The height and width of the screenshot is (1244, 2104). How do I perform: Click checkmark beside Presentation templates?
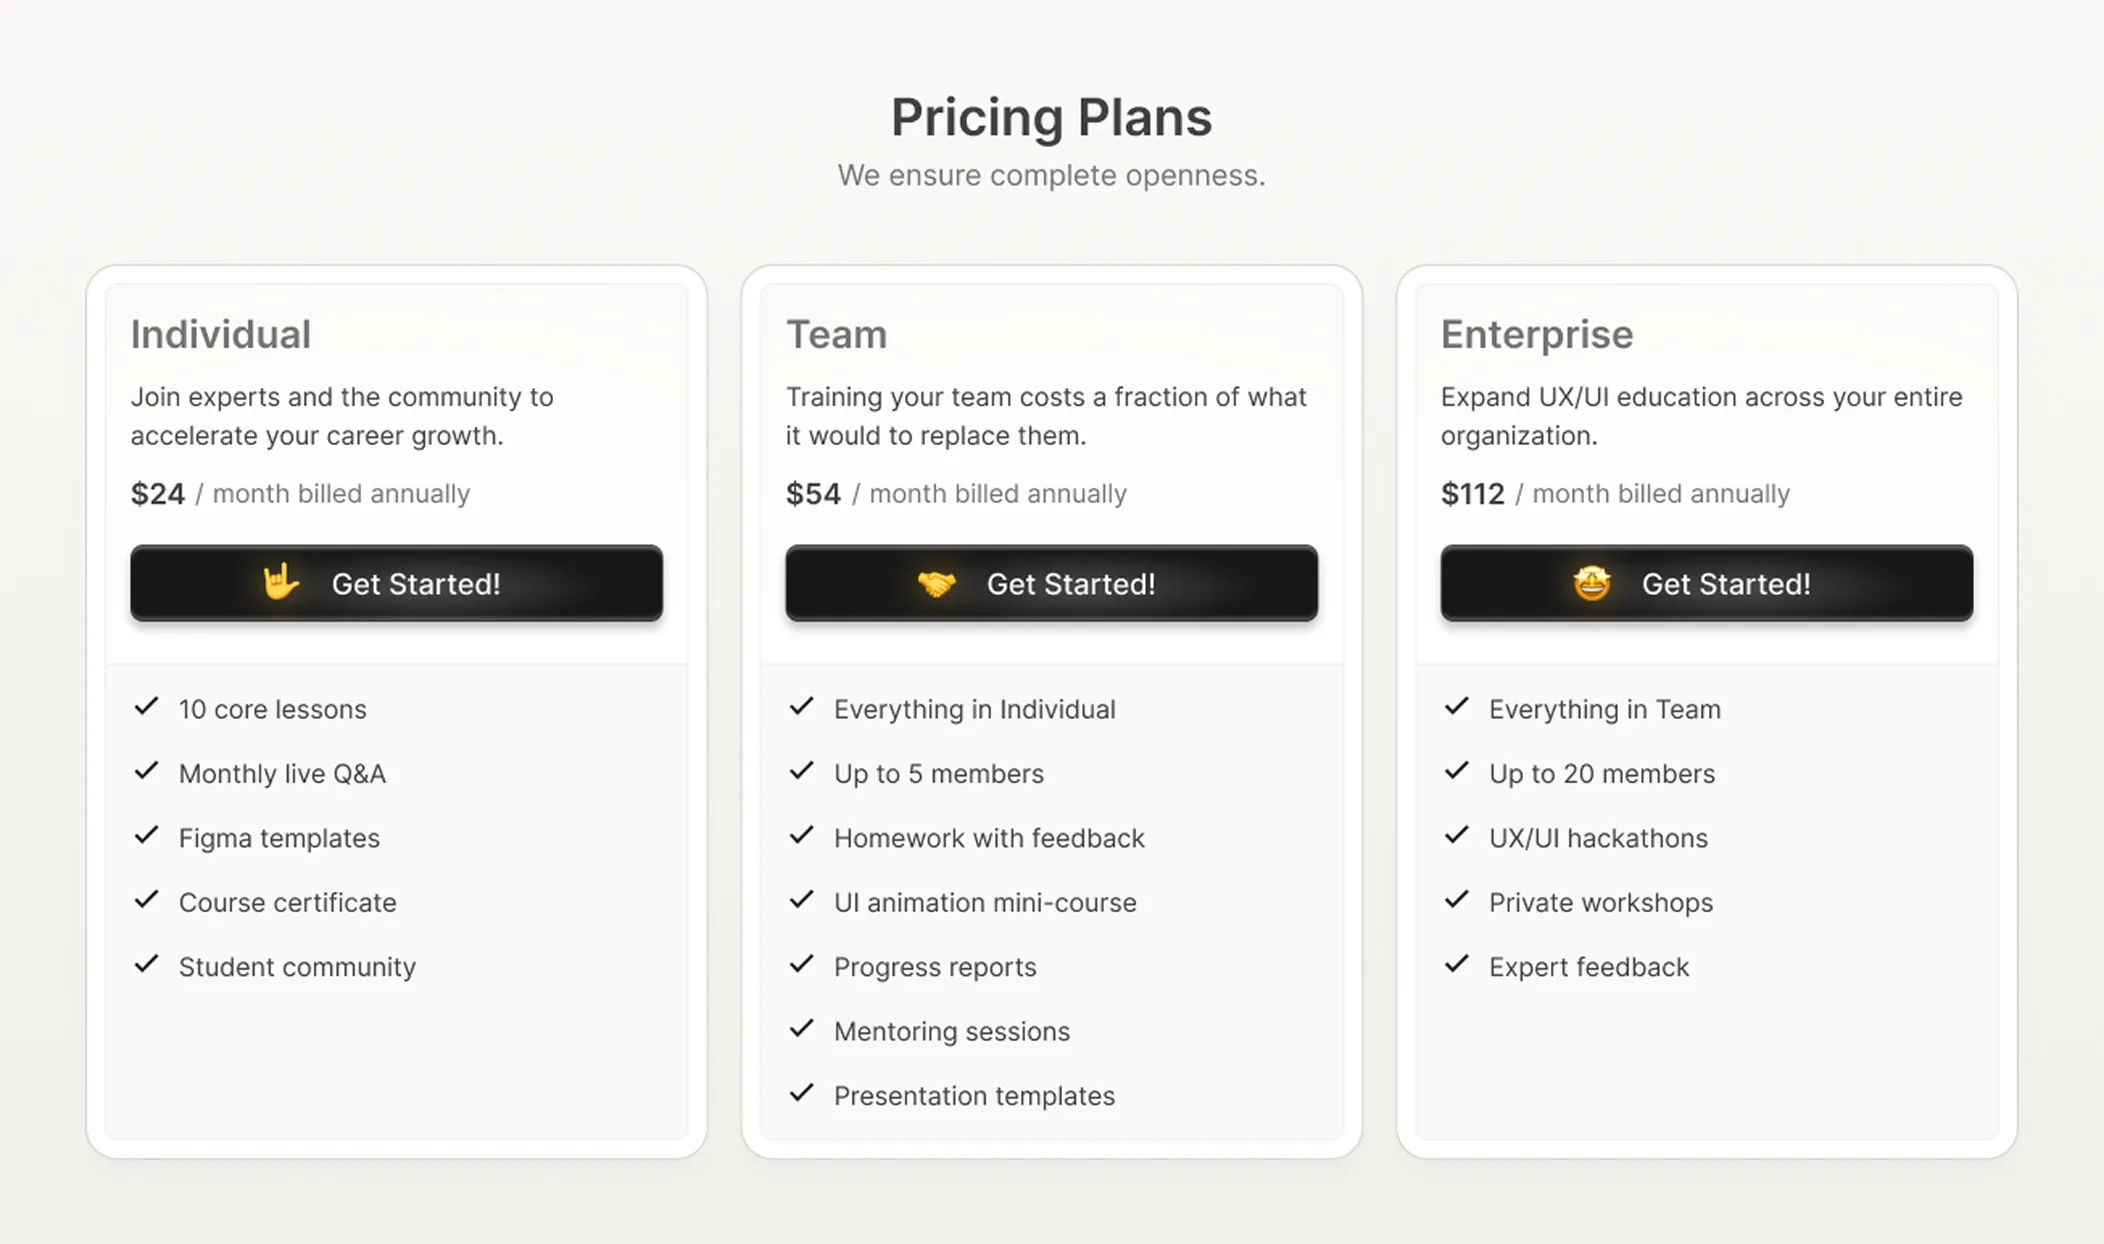pyautogui.click(x=802, y=1093)
